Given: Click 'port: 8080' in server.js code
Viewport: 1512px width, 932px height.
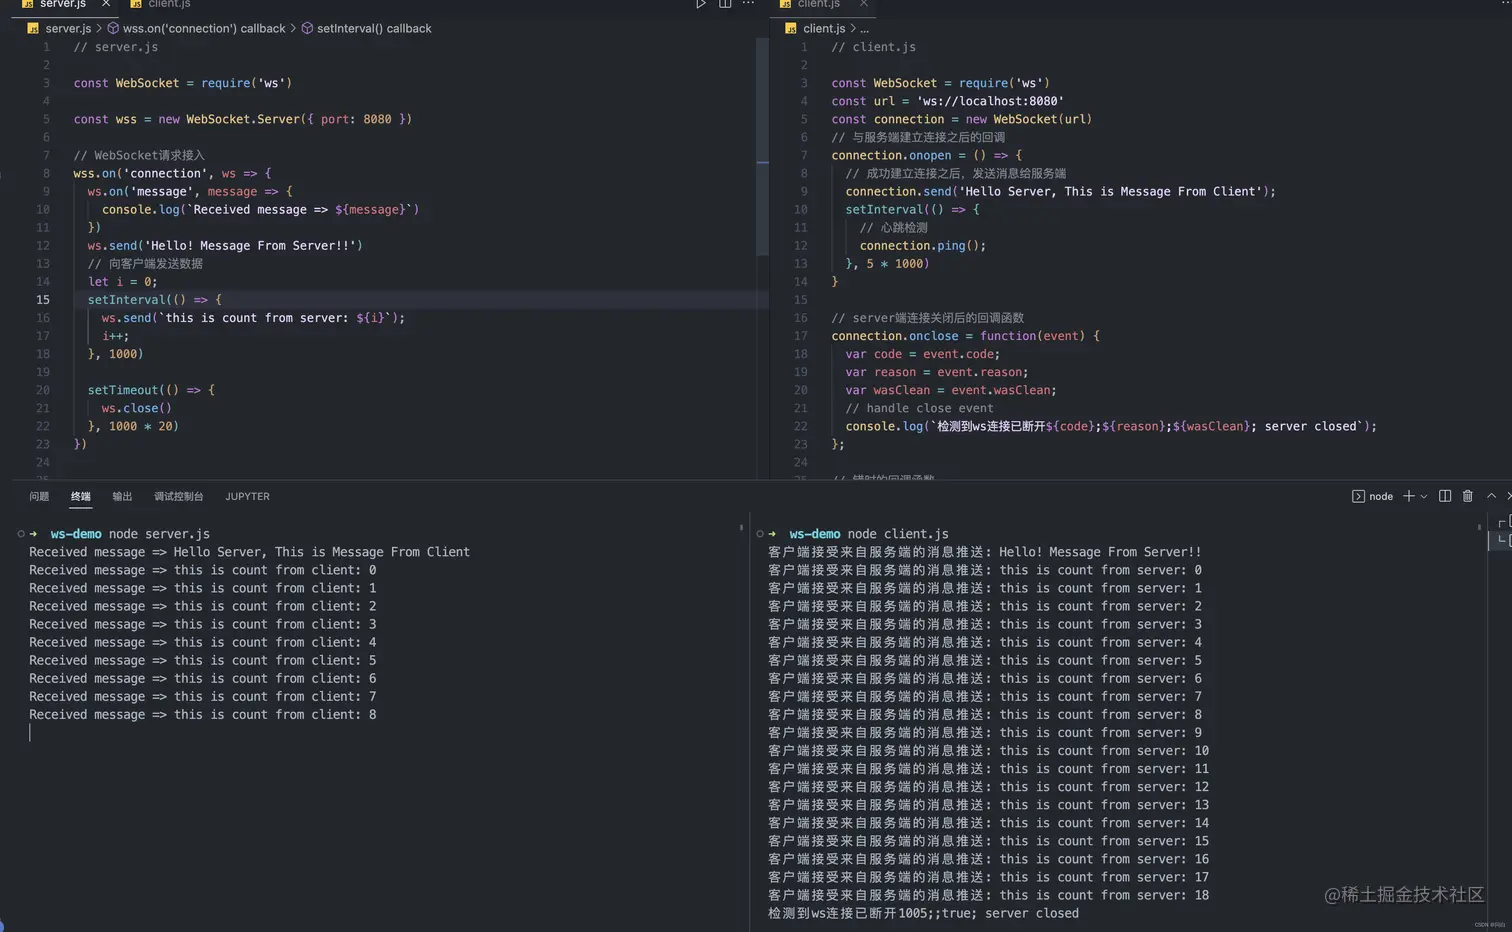Looking at the screenshot, I should point(356,119).
